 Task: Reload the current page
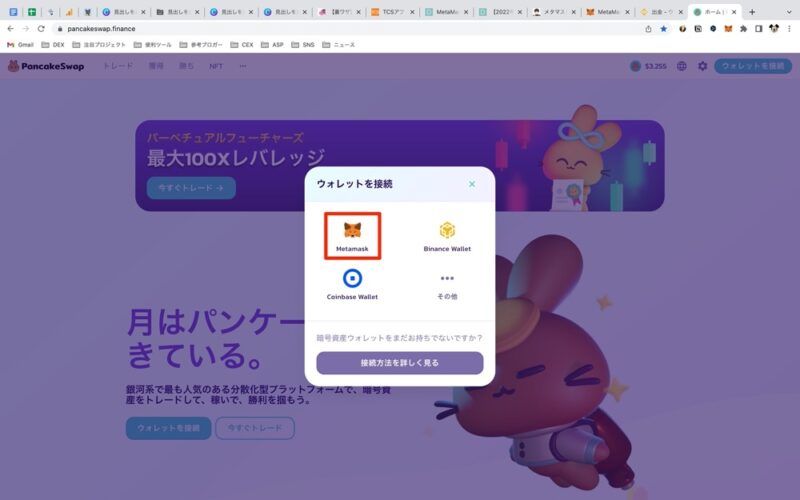tap(41, 29)
